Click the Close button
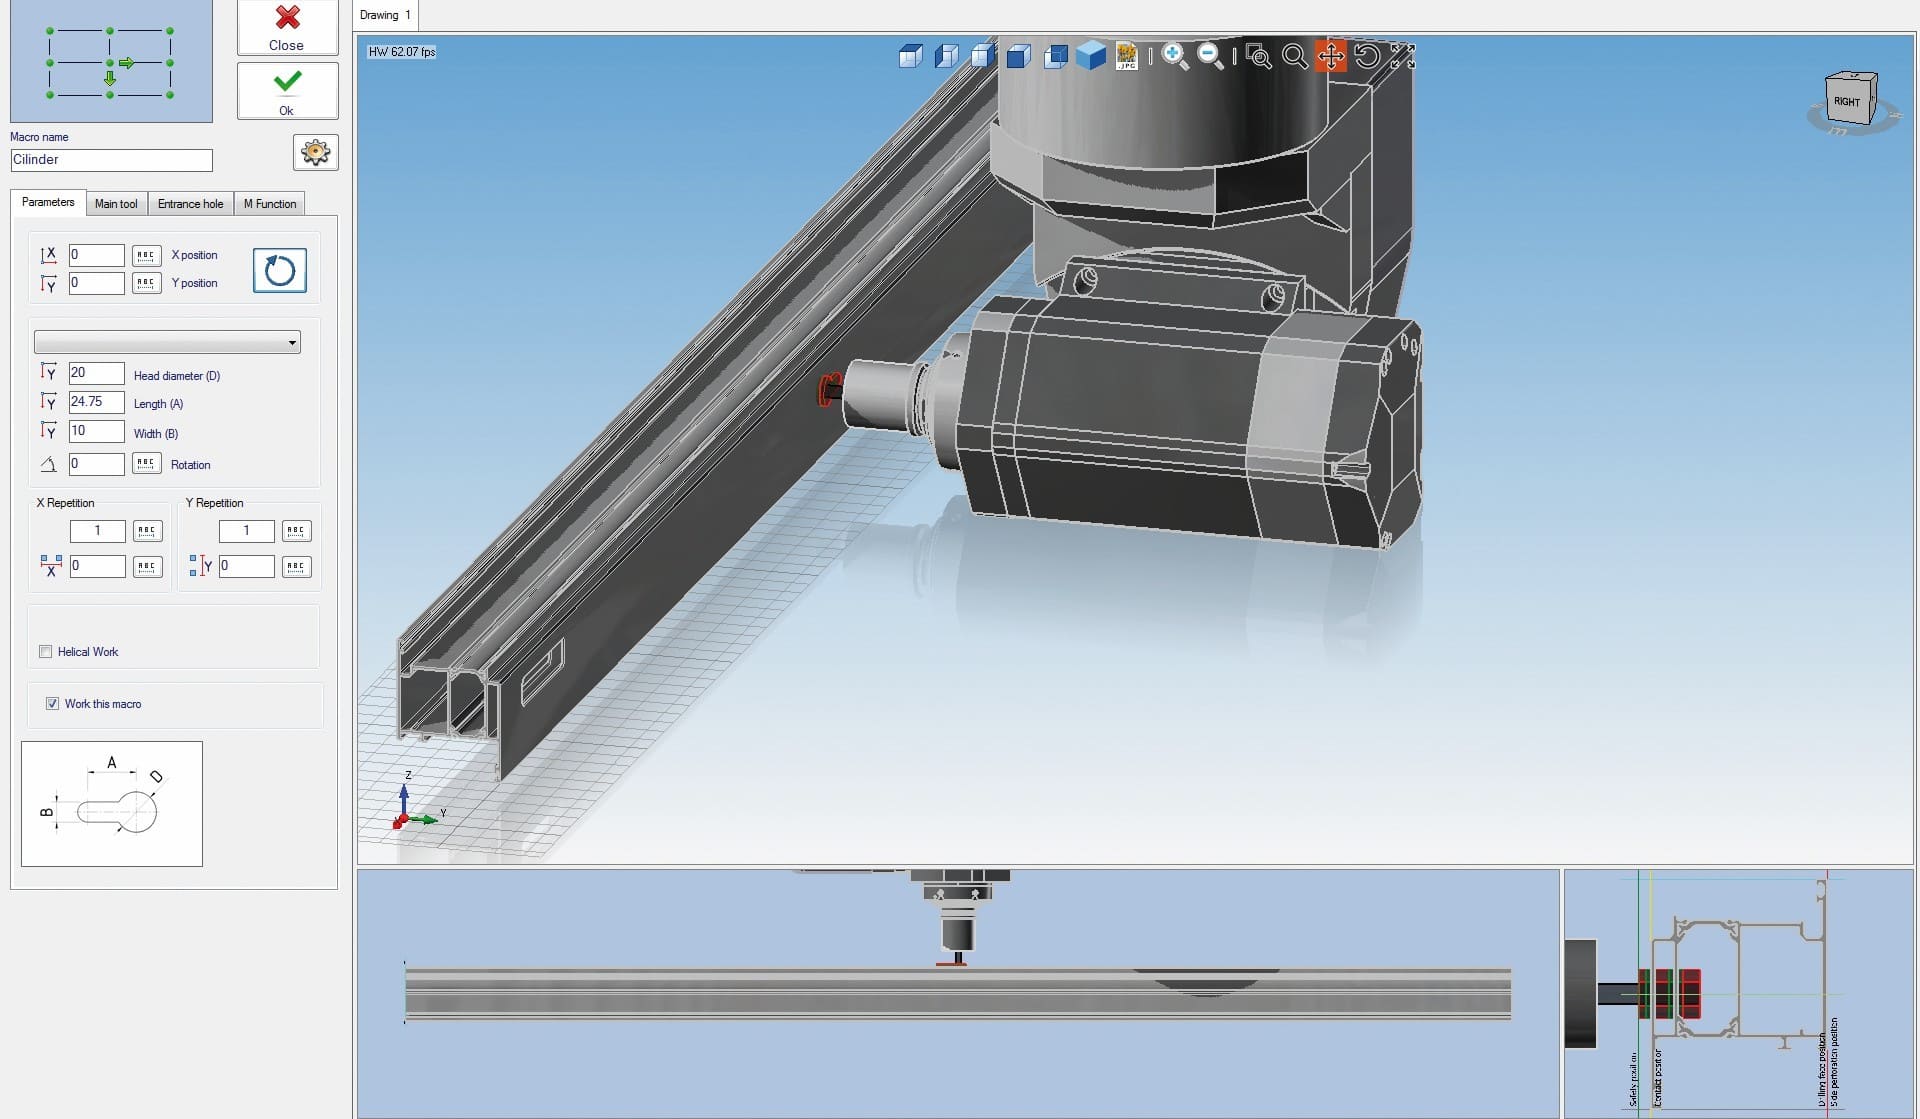 click(287, 27)
